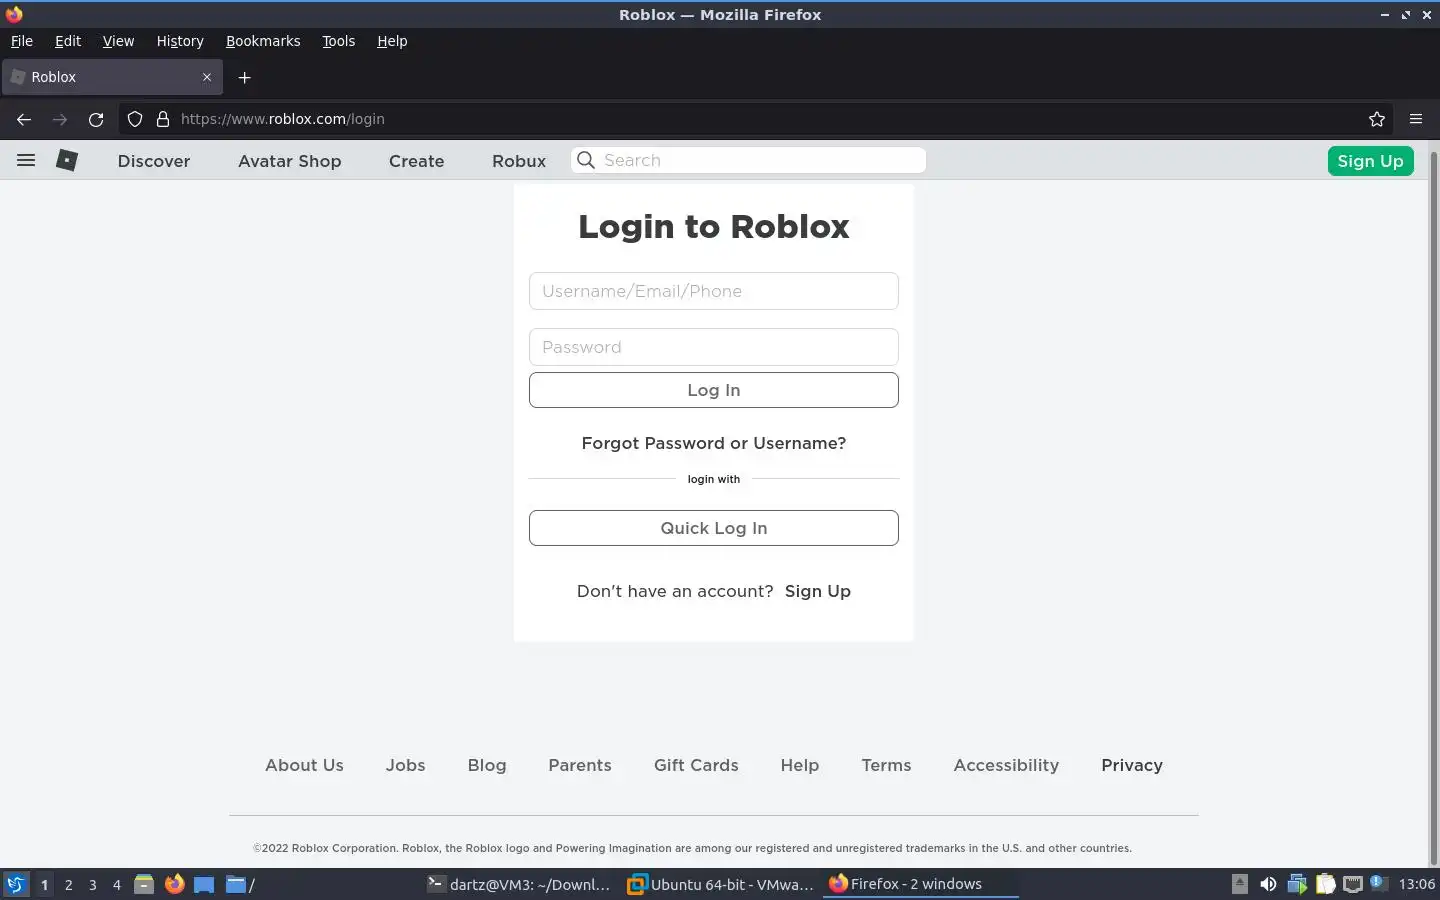Close the Roblox tab
The image size is (1440, 900).
pyautogui.click(x=207, y=77)
